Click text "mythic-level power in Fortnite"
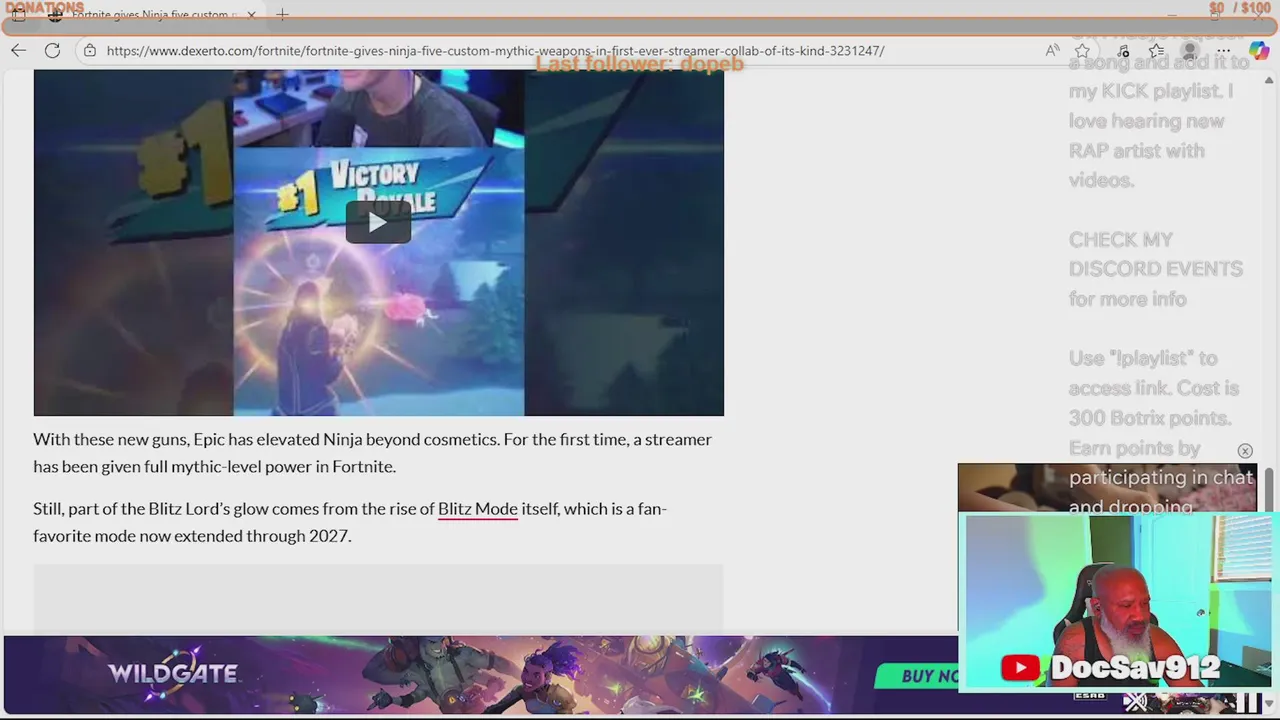The image size is (1280, 720). coord(282,466)
